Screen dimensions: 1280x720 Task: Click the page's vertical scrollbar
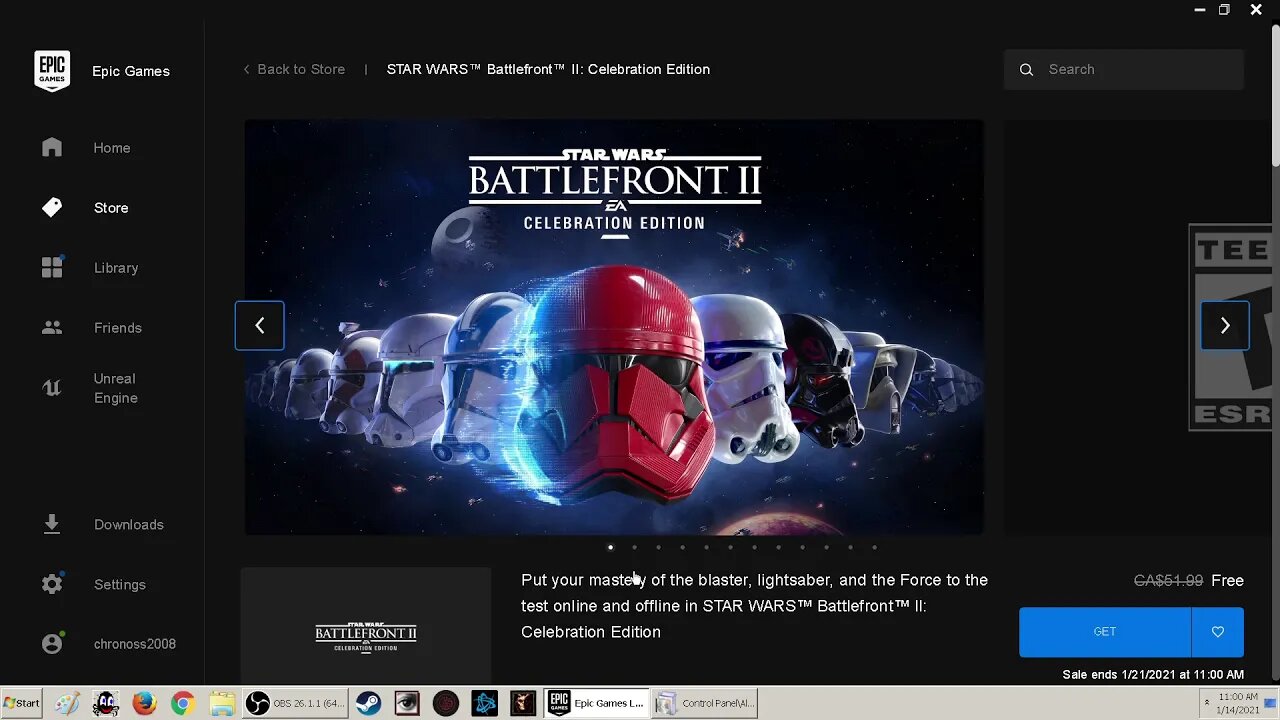pos(1275,95)
